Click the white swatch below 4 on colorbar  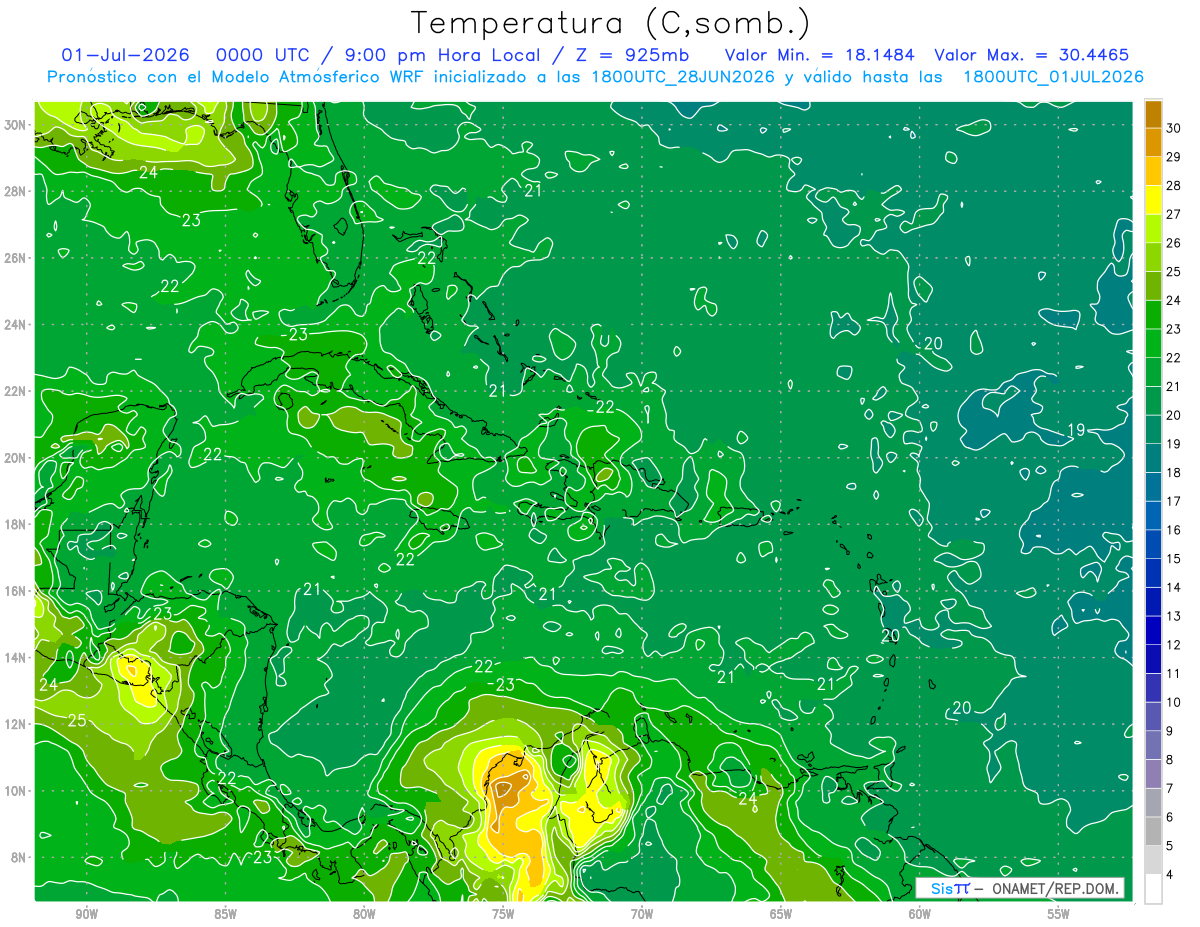click(1153, 889)
